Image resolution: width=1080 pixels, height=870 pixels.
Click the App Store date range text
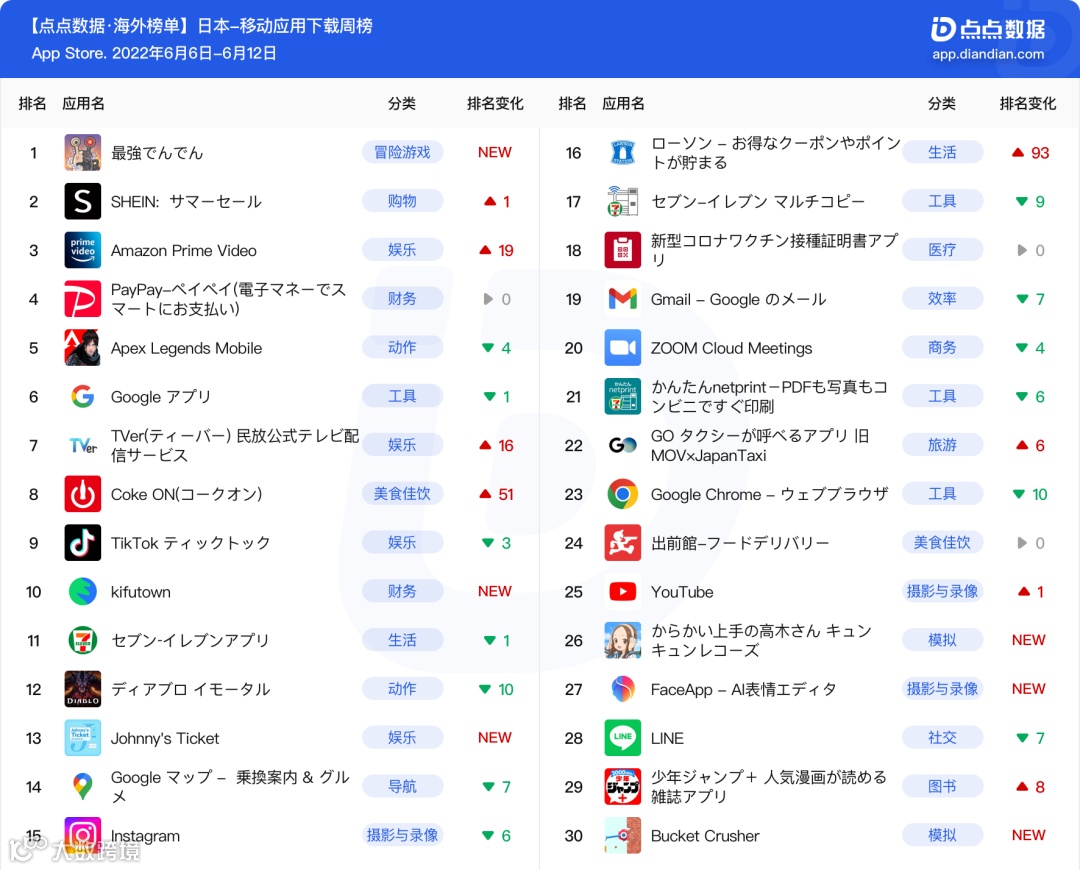pos(154,54)
